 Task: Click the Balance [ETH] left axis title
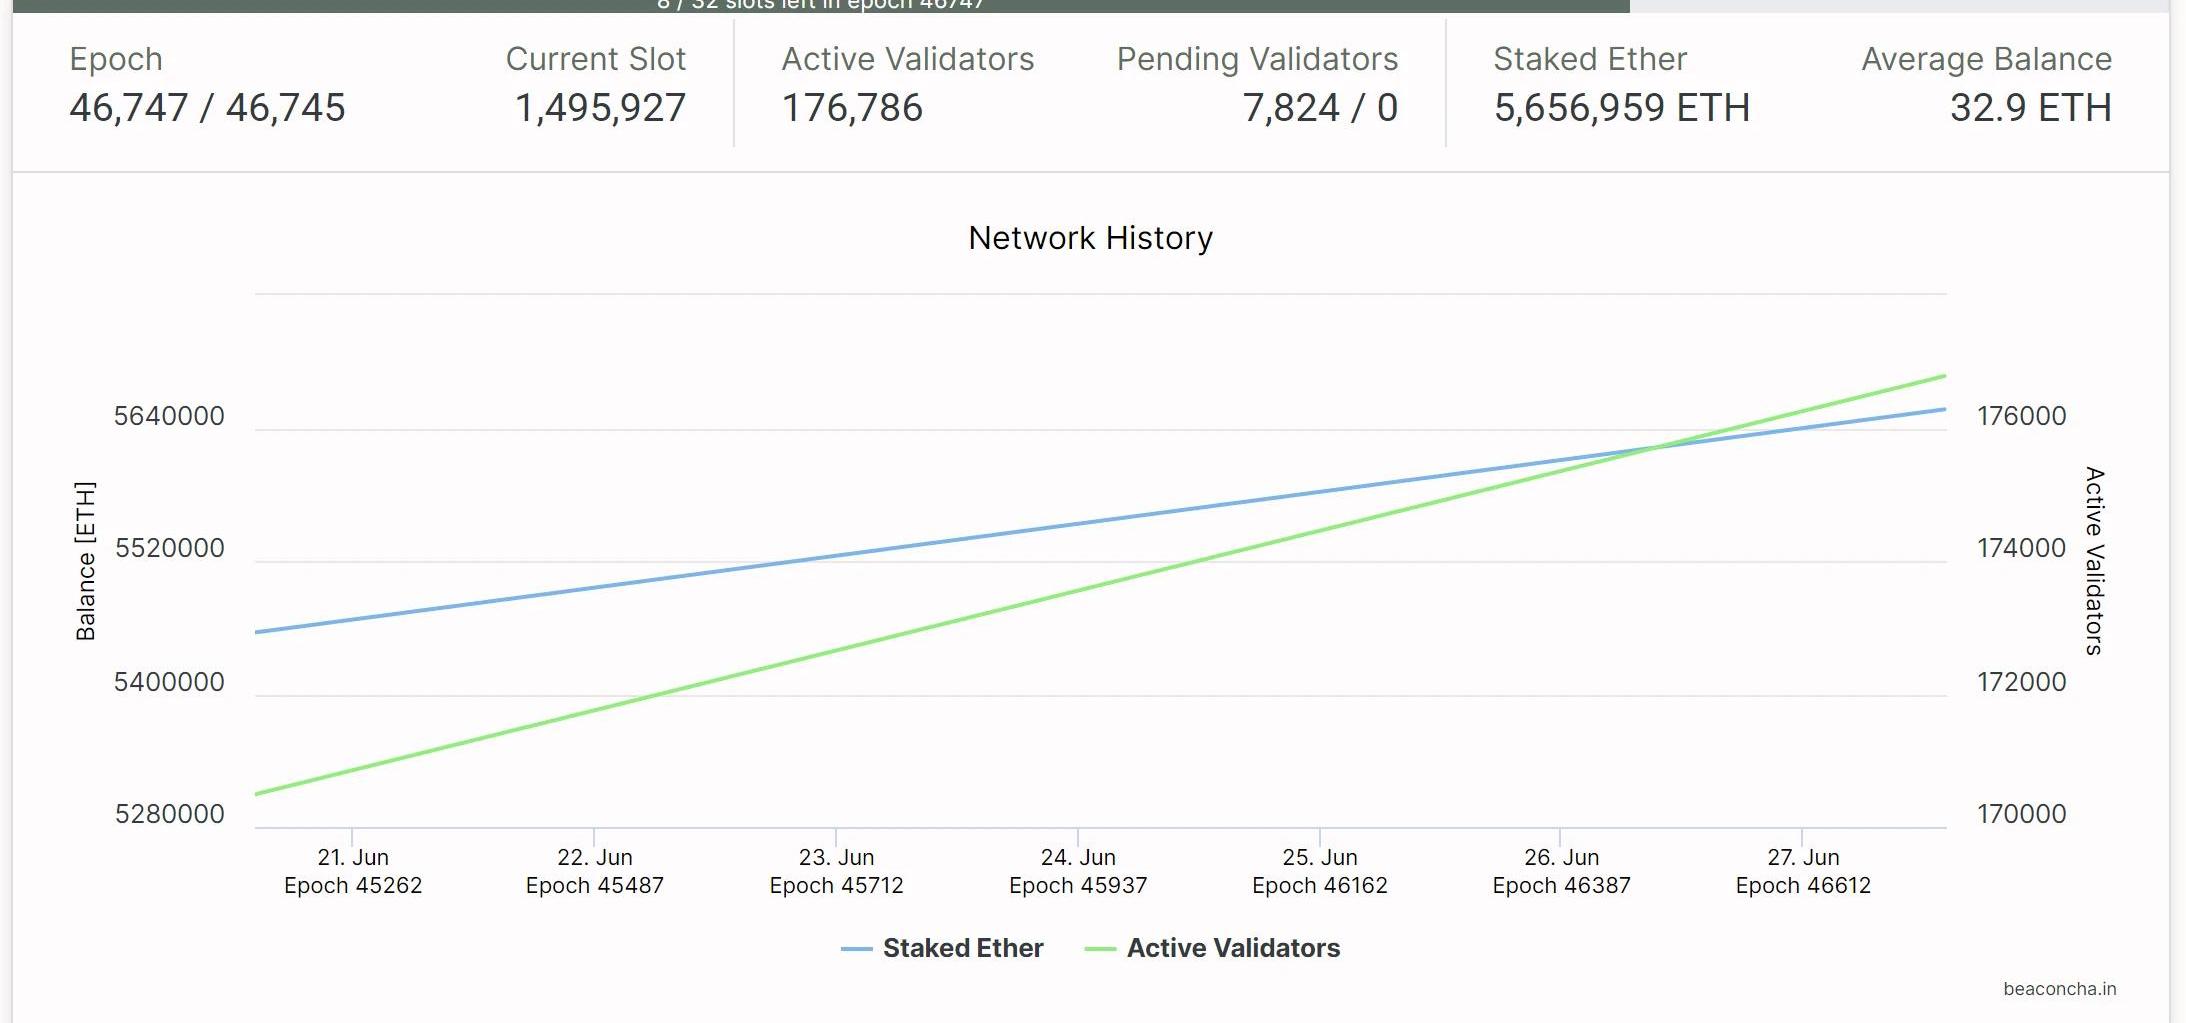tap(86, 560)
